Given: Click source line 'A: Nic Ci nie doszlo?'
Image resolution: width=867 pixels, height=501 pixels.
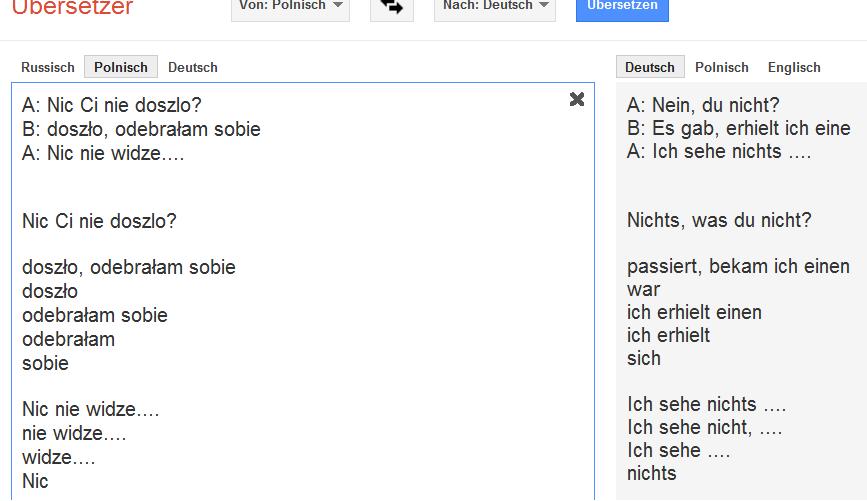Looking at the screenshot, I should 119,105.
